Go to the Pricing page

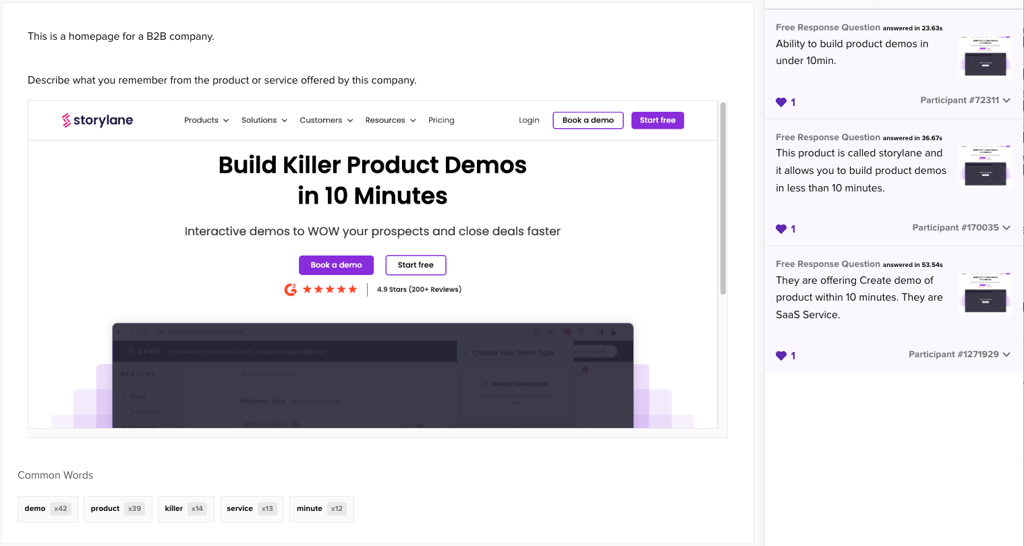click(441, 120)
